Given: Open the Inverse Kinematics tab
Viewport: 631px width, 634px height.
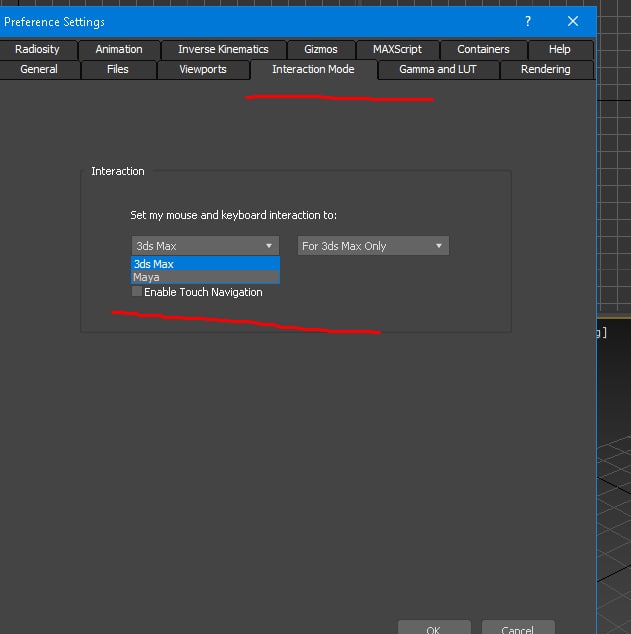Looking at the screenshot, I should [x=223, y=49].
